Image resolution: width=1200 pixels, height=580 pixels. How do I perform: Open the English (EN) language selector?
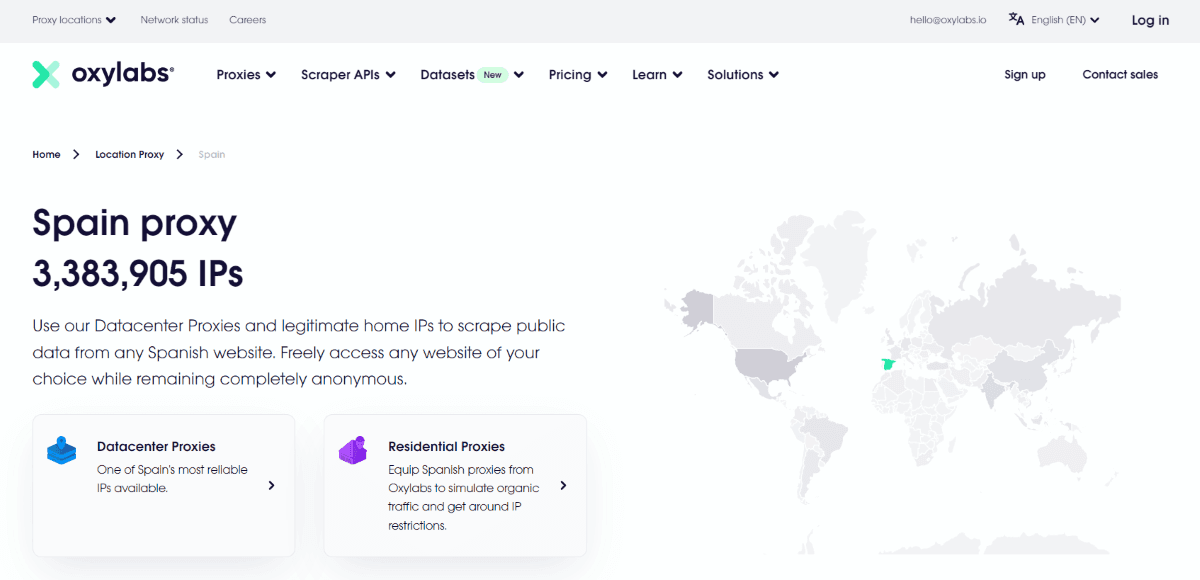(1065, 20)
